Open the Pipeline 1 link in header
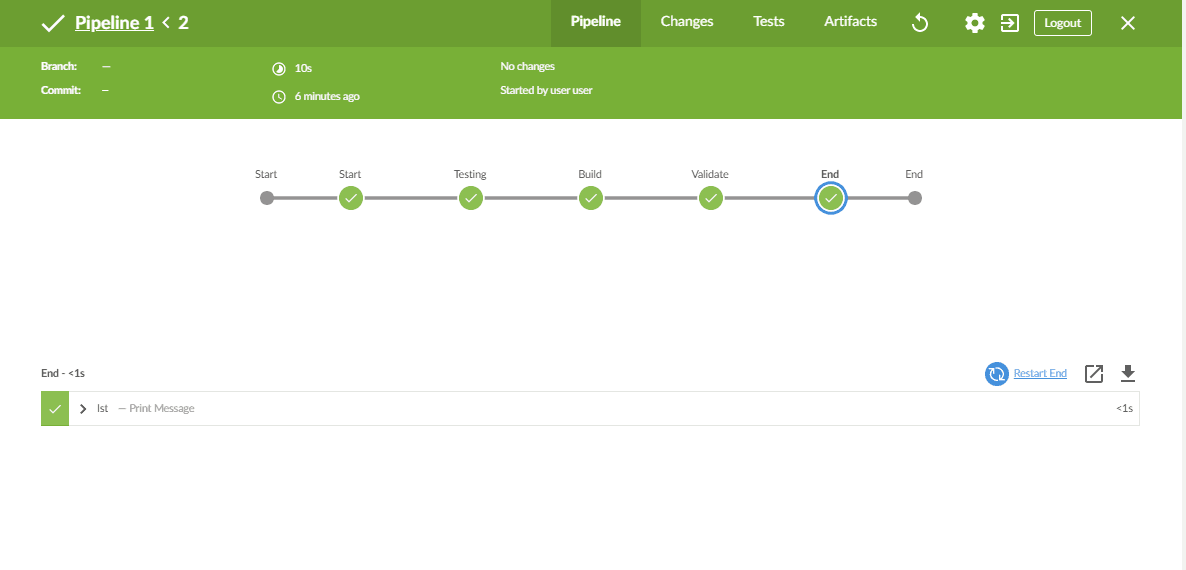 (x=114, y=23)
